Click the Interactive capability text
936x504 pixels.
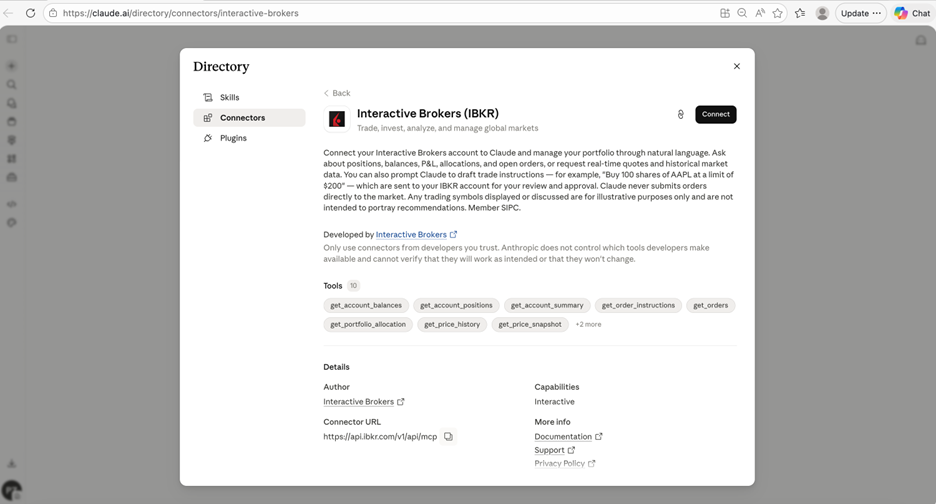[x=555, y=402]
